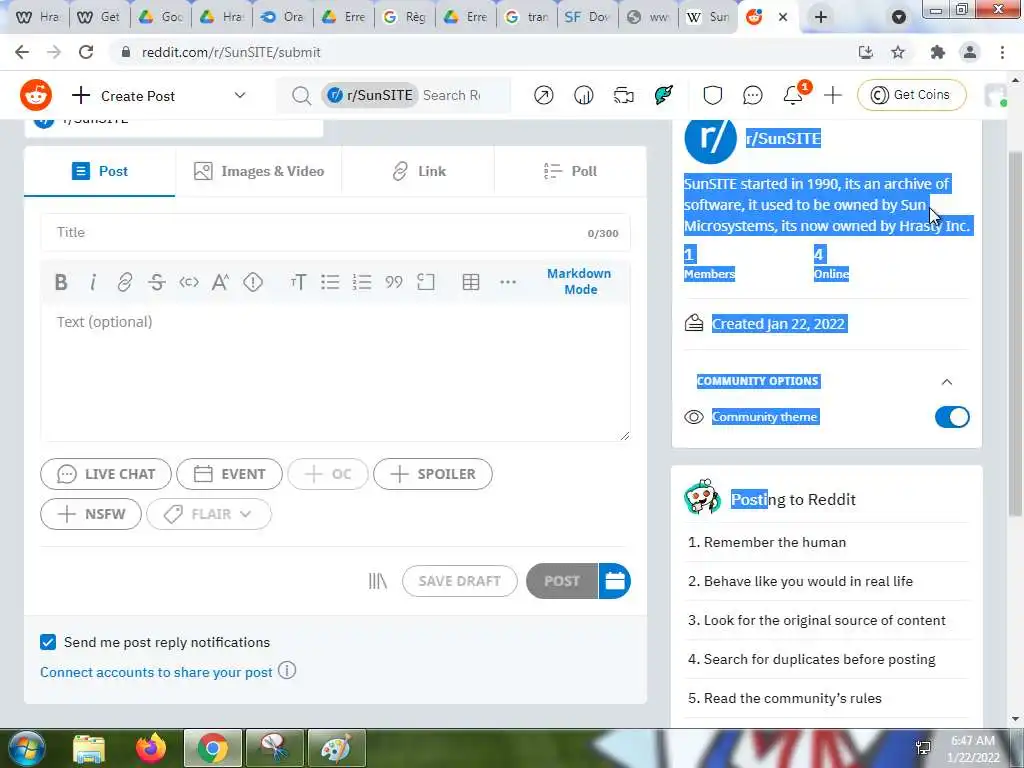Insert a numbered list
Viewport: 1024px width, 768px height.
[x=362, y=282]
